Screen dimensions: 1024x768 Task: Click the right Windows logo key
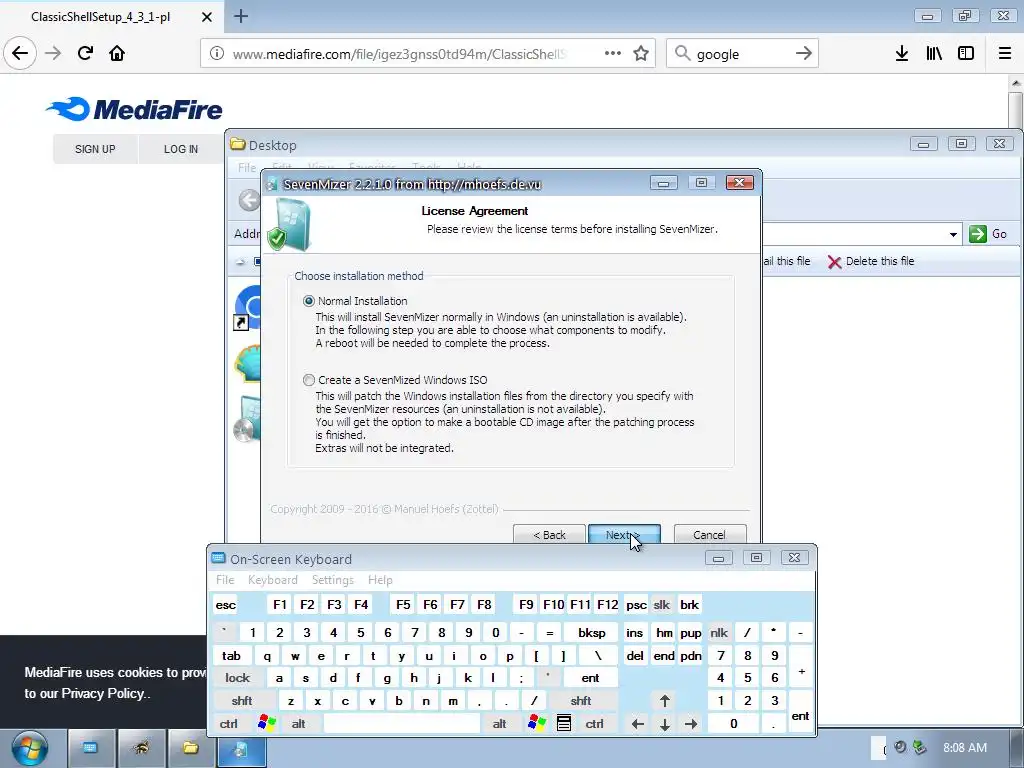click(537, 724)
